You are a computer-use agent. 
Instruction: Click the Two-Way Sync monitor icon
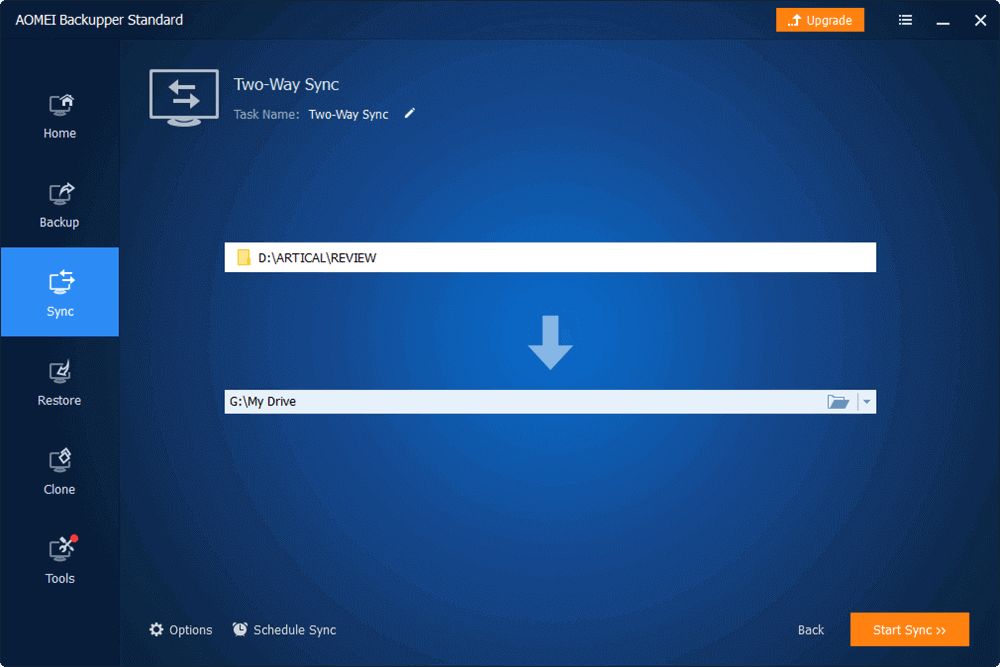click(184, 98)
